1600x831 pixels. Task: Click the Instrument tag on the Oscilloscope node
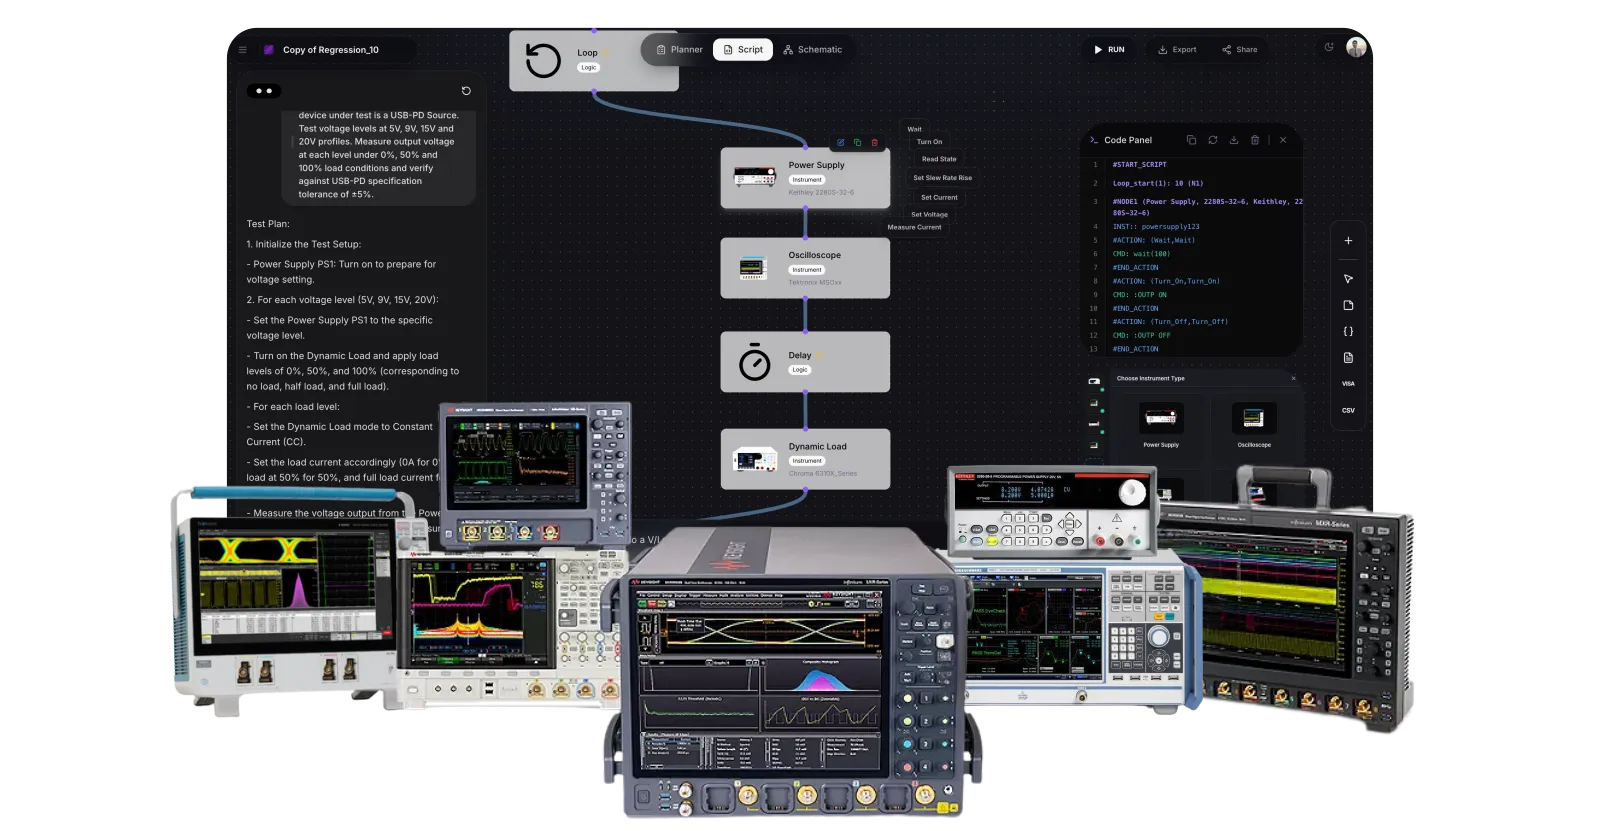pos(807,270)
